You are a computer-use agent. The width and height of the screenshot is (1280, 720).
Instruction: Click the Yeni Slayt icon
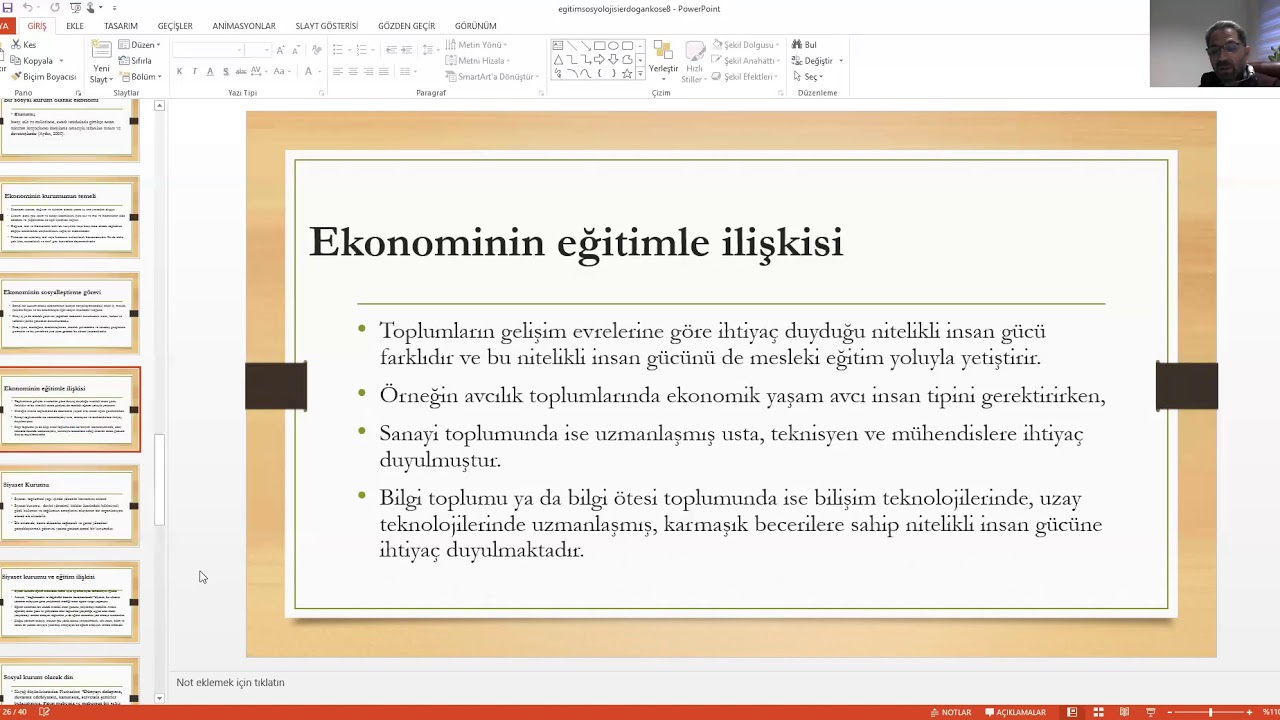(101, 50)
